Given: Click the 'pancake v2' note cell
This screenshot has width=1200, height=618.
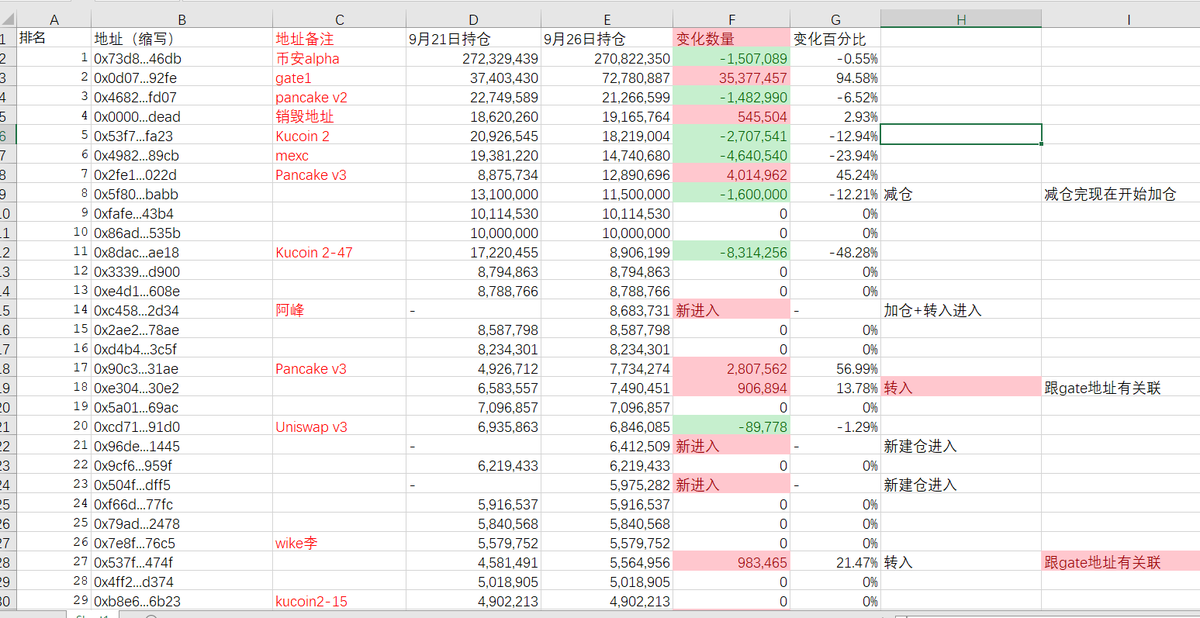Looking at the screenshot, I should [339, 97].
